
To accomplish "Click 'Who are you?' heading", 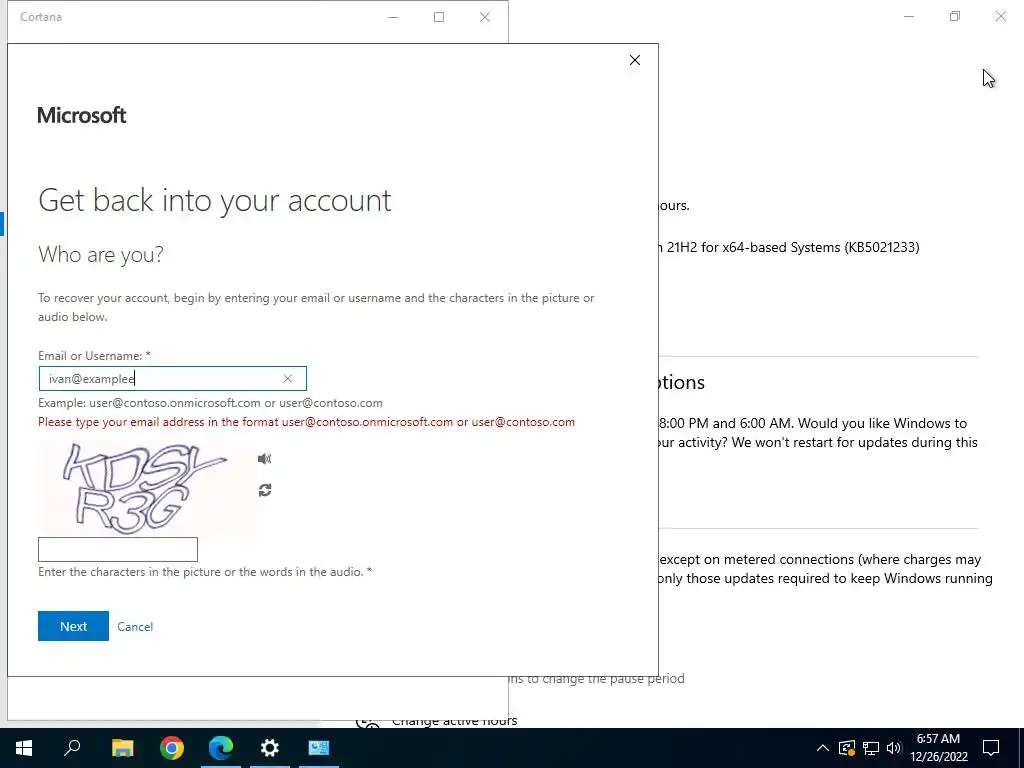I will (x=101, y=254).
